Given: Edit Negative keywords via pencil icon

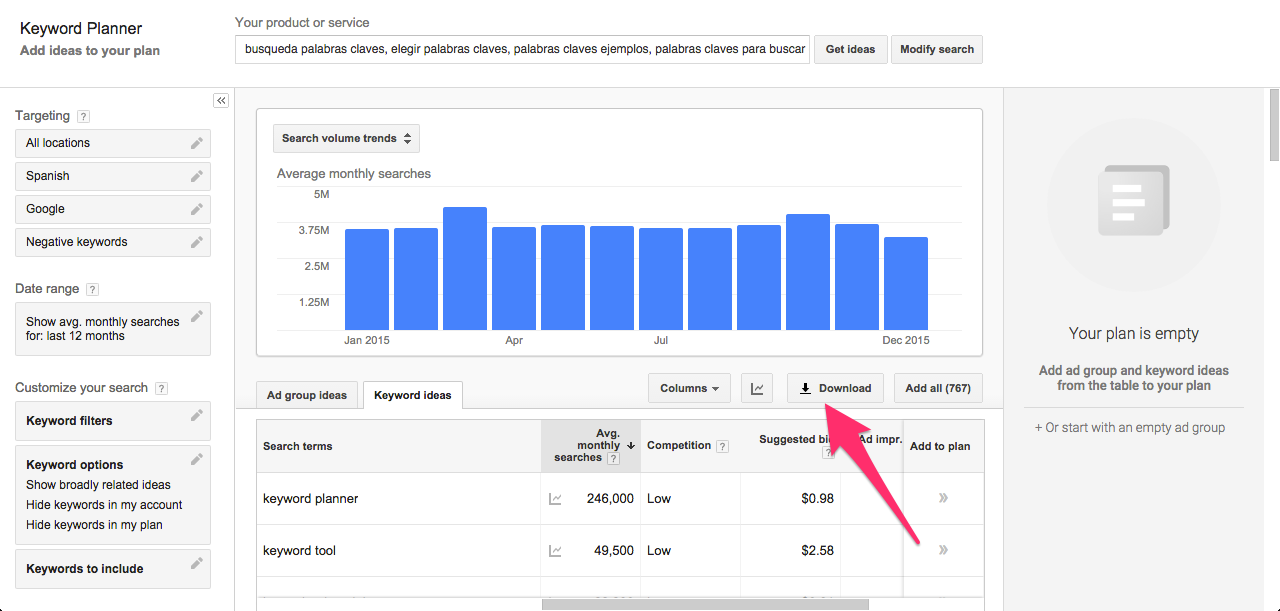Looking at the screenshot, I should tap(197, 242).
